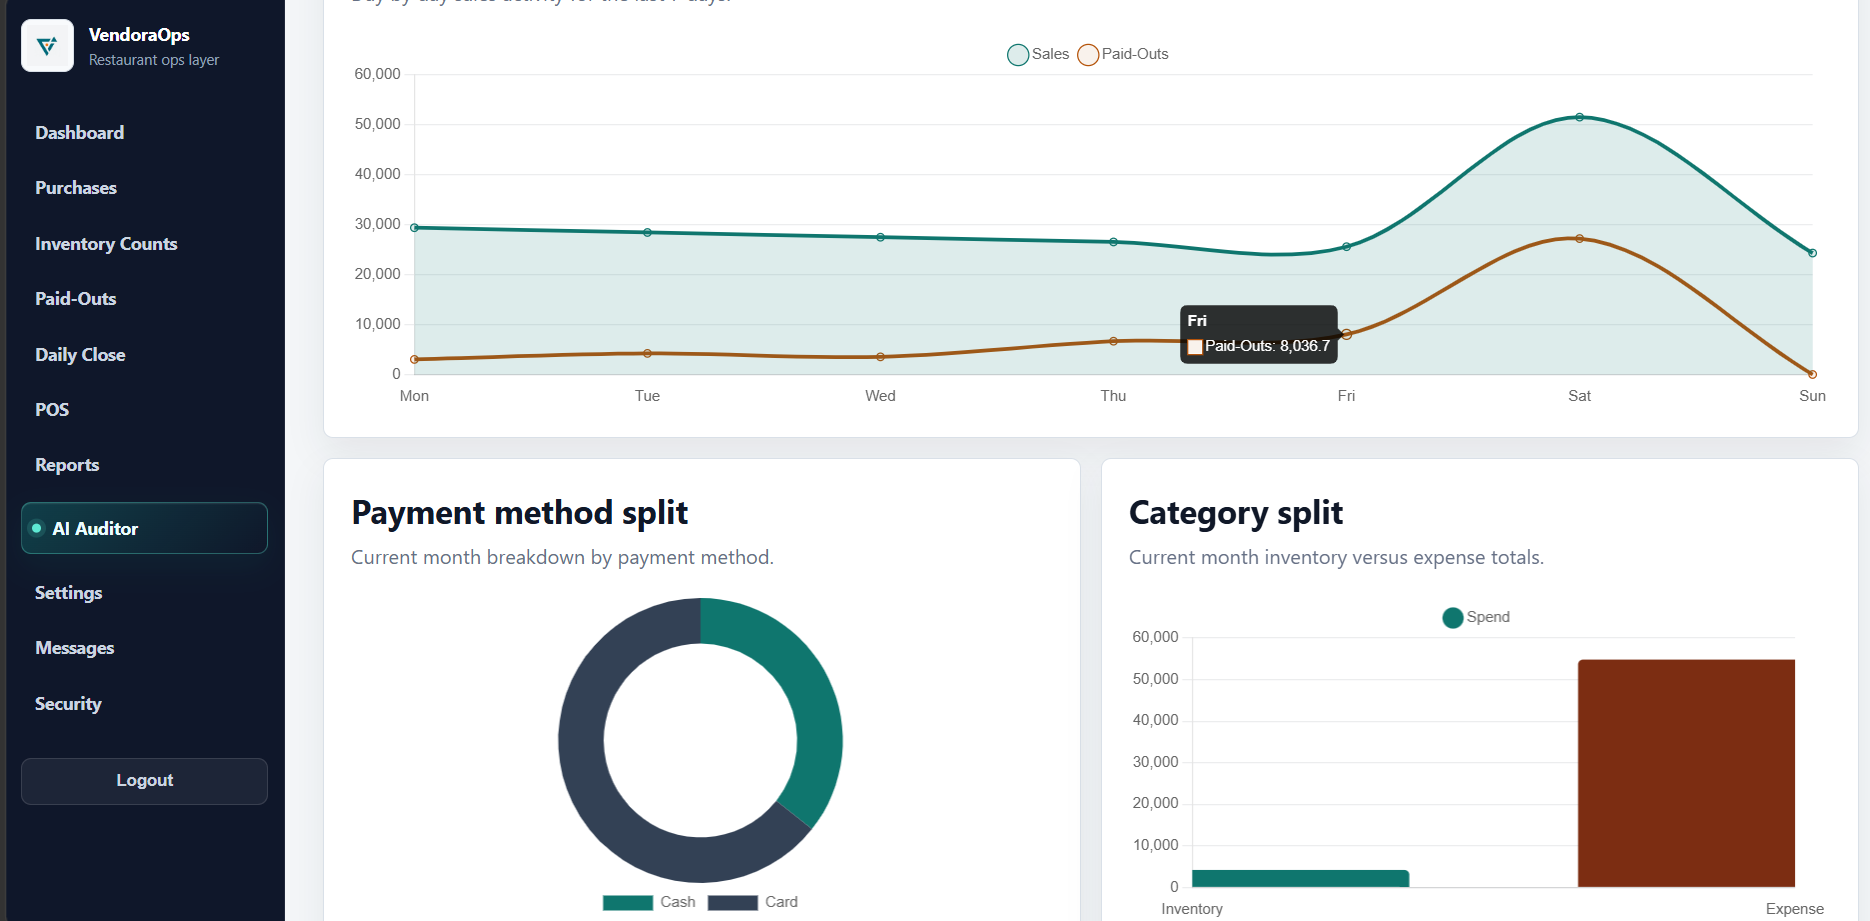Screen dimensions: 1870x921
Task: Click the Expense bar in Category split
Action: point(1686,773)
